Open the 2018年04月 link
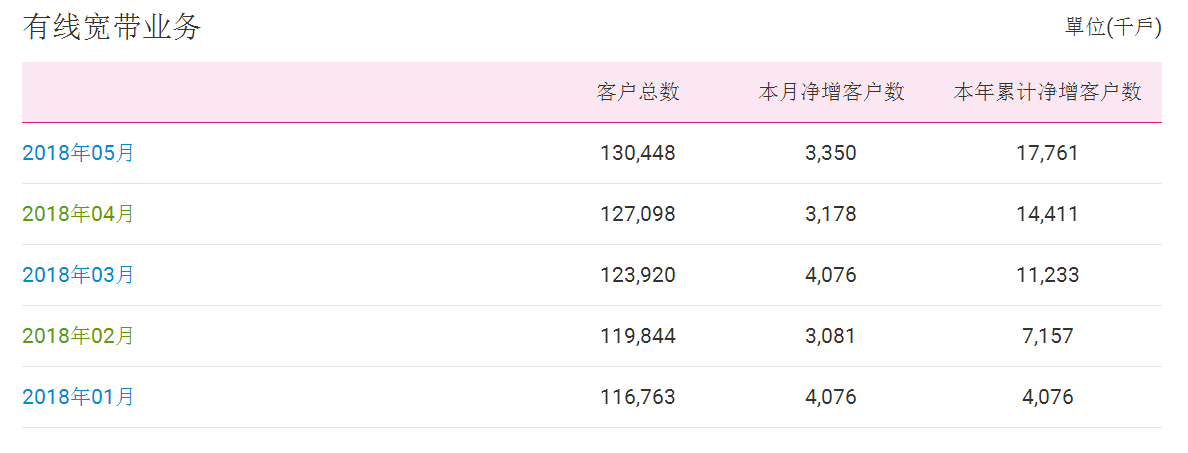The image size is (1188, 453). [78, 214]
